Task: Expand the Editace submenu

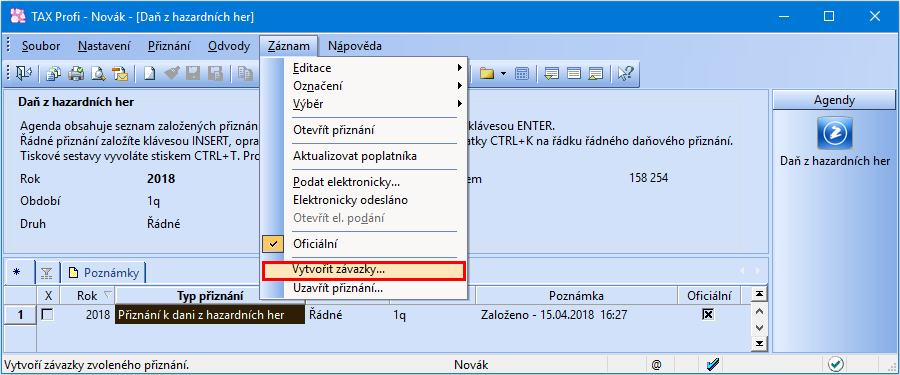Action: 364,68
